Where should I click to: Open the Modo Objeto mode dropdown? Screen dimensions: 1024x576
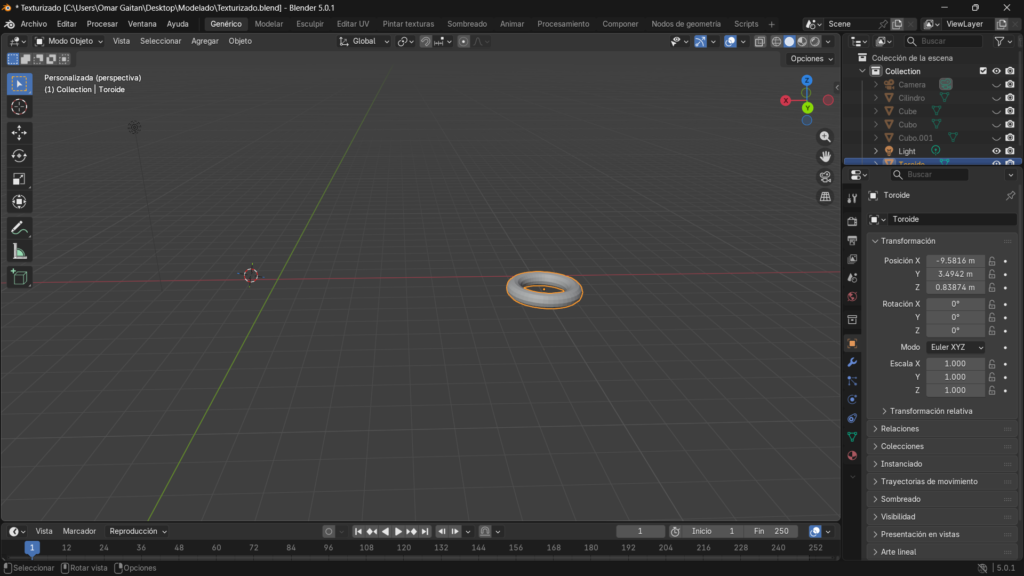click(70, 41)
